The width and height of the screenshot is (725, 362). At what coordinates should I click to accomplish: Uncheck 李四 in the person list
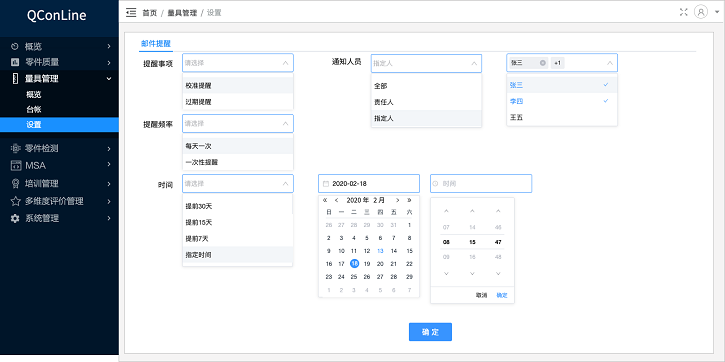(562, 101)
